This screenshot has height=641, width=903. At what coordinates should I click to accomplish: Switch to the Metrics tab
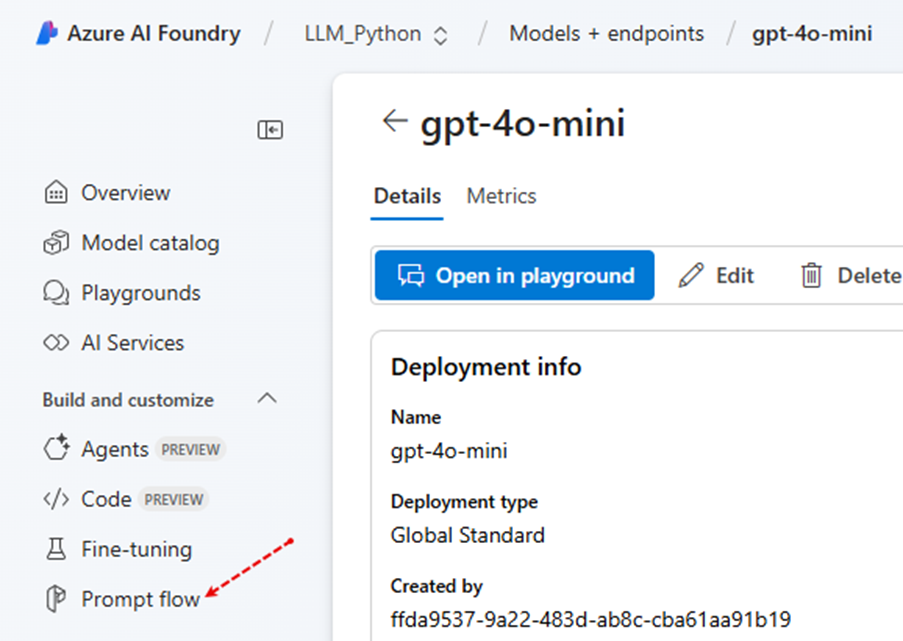[501, 196]
